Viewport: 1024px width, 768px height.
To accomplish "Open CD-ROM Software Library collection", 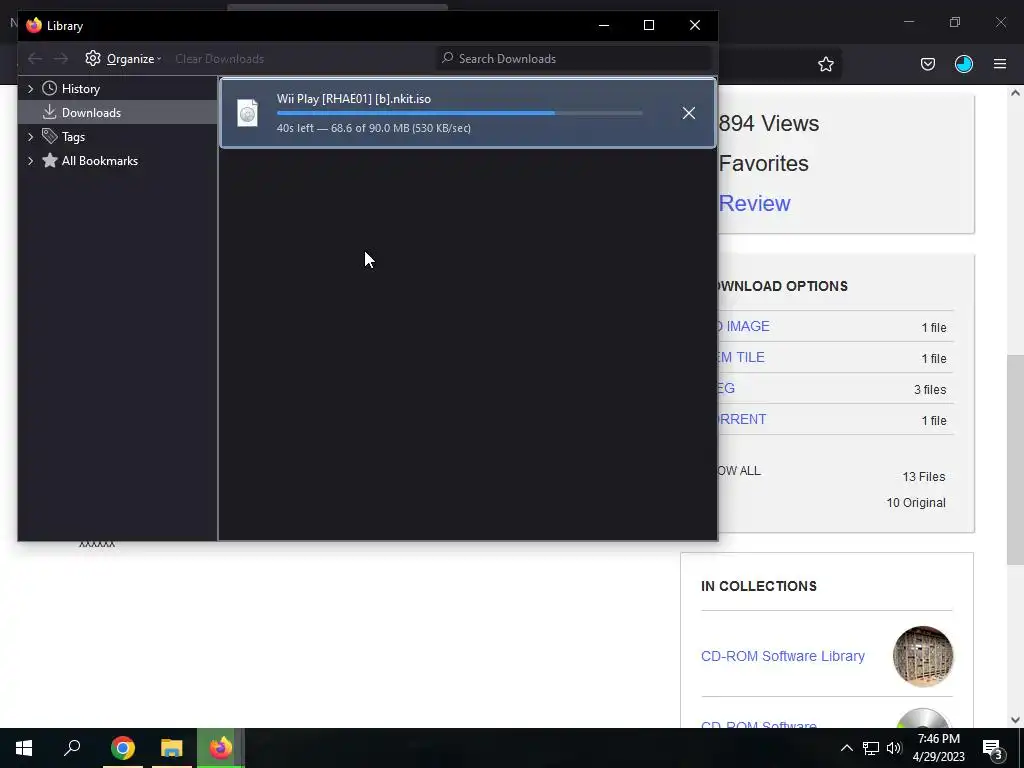I will (x=782, y=656).
